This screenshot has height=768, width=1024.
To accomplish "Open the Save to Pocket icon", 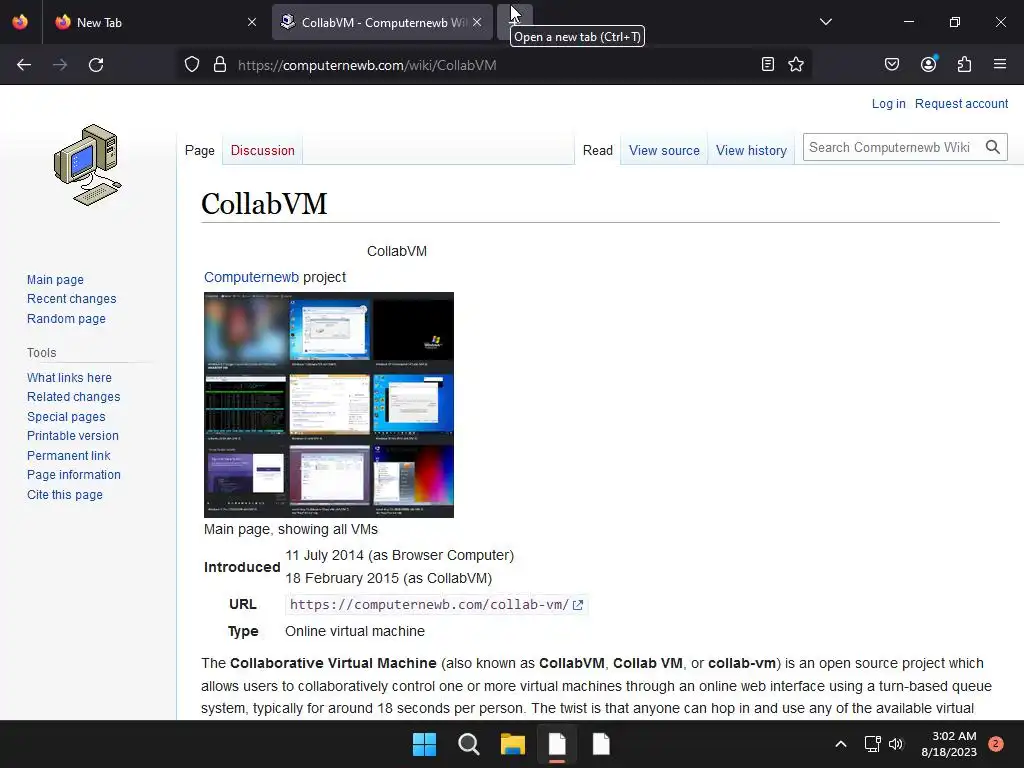I will click(891, 65).
